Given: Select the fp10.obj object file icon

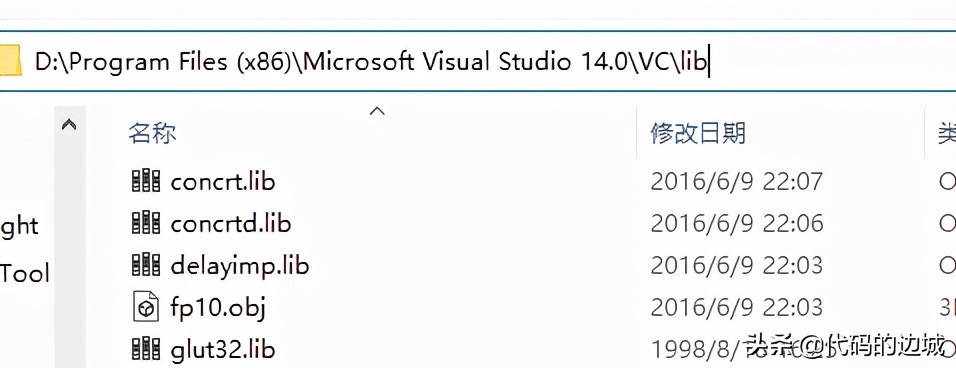Looking at the screenshot, I should click(x=146, y=306).
